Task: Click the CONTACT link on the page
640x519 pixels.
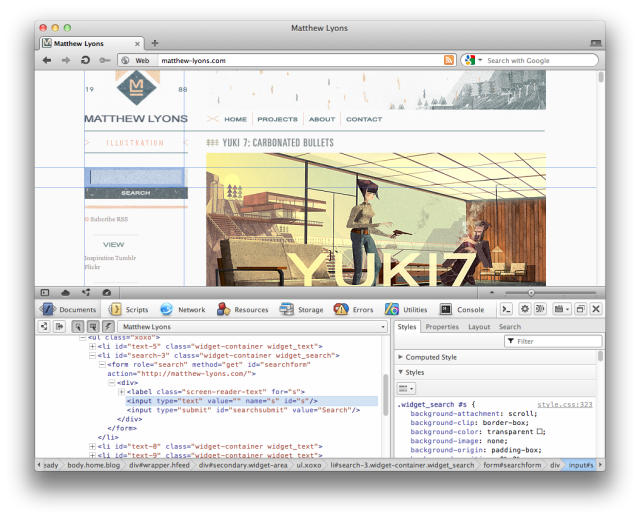Action: pyautogui.click(x=364, y=119)
